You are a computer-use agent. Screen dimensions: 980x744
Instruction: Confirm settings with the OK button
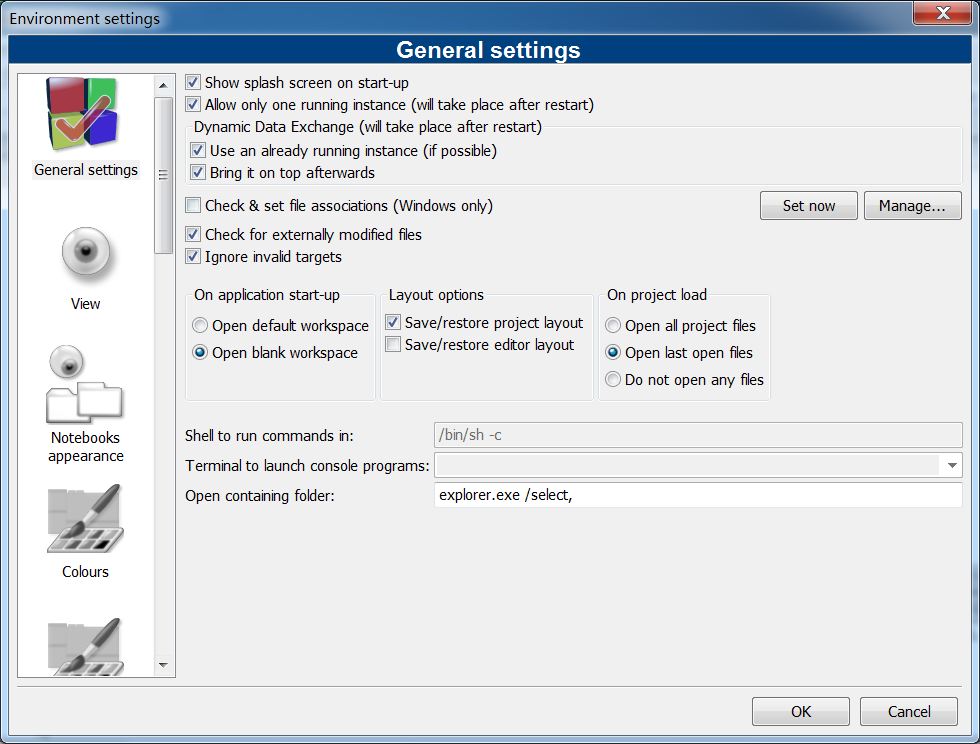point(800,712)
